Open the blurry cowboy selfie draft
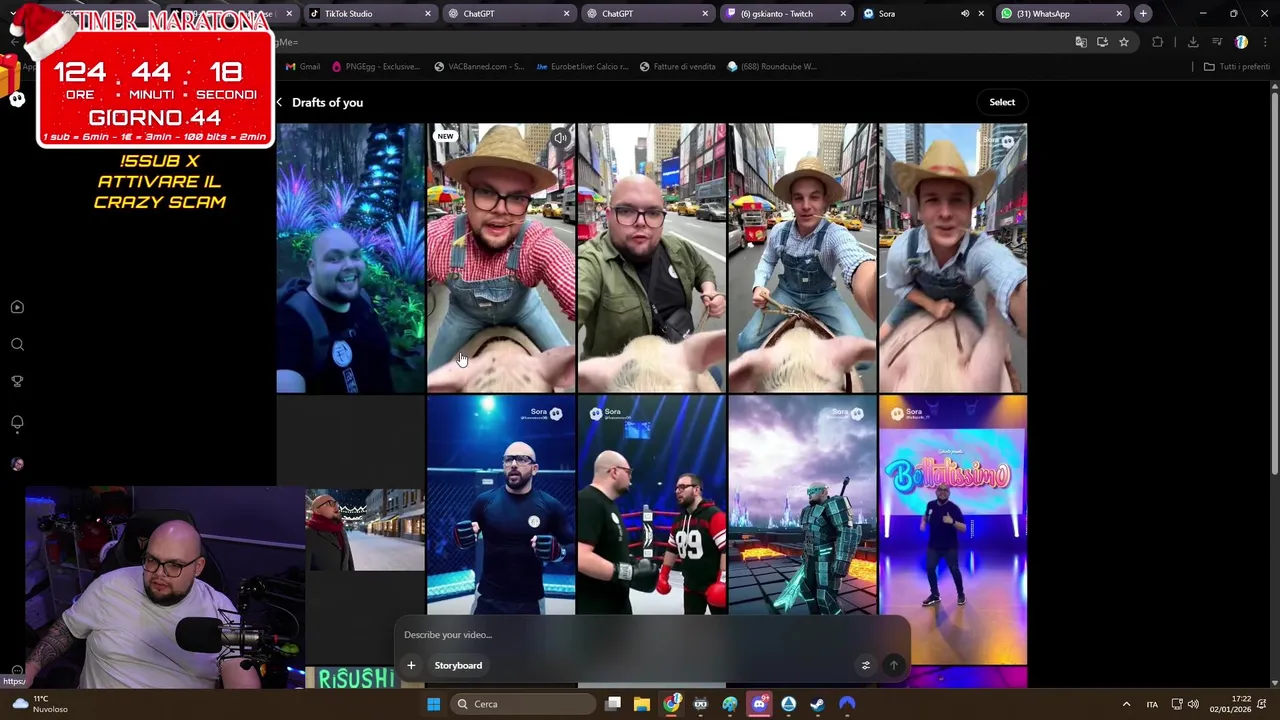The height and width of the screenshot is (720, 1280). (953, 258)
